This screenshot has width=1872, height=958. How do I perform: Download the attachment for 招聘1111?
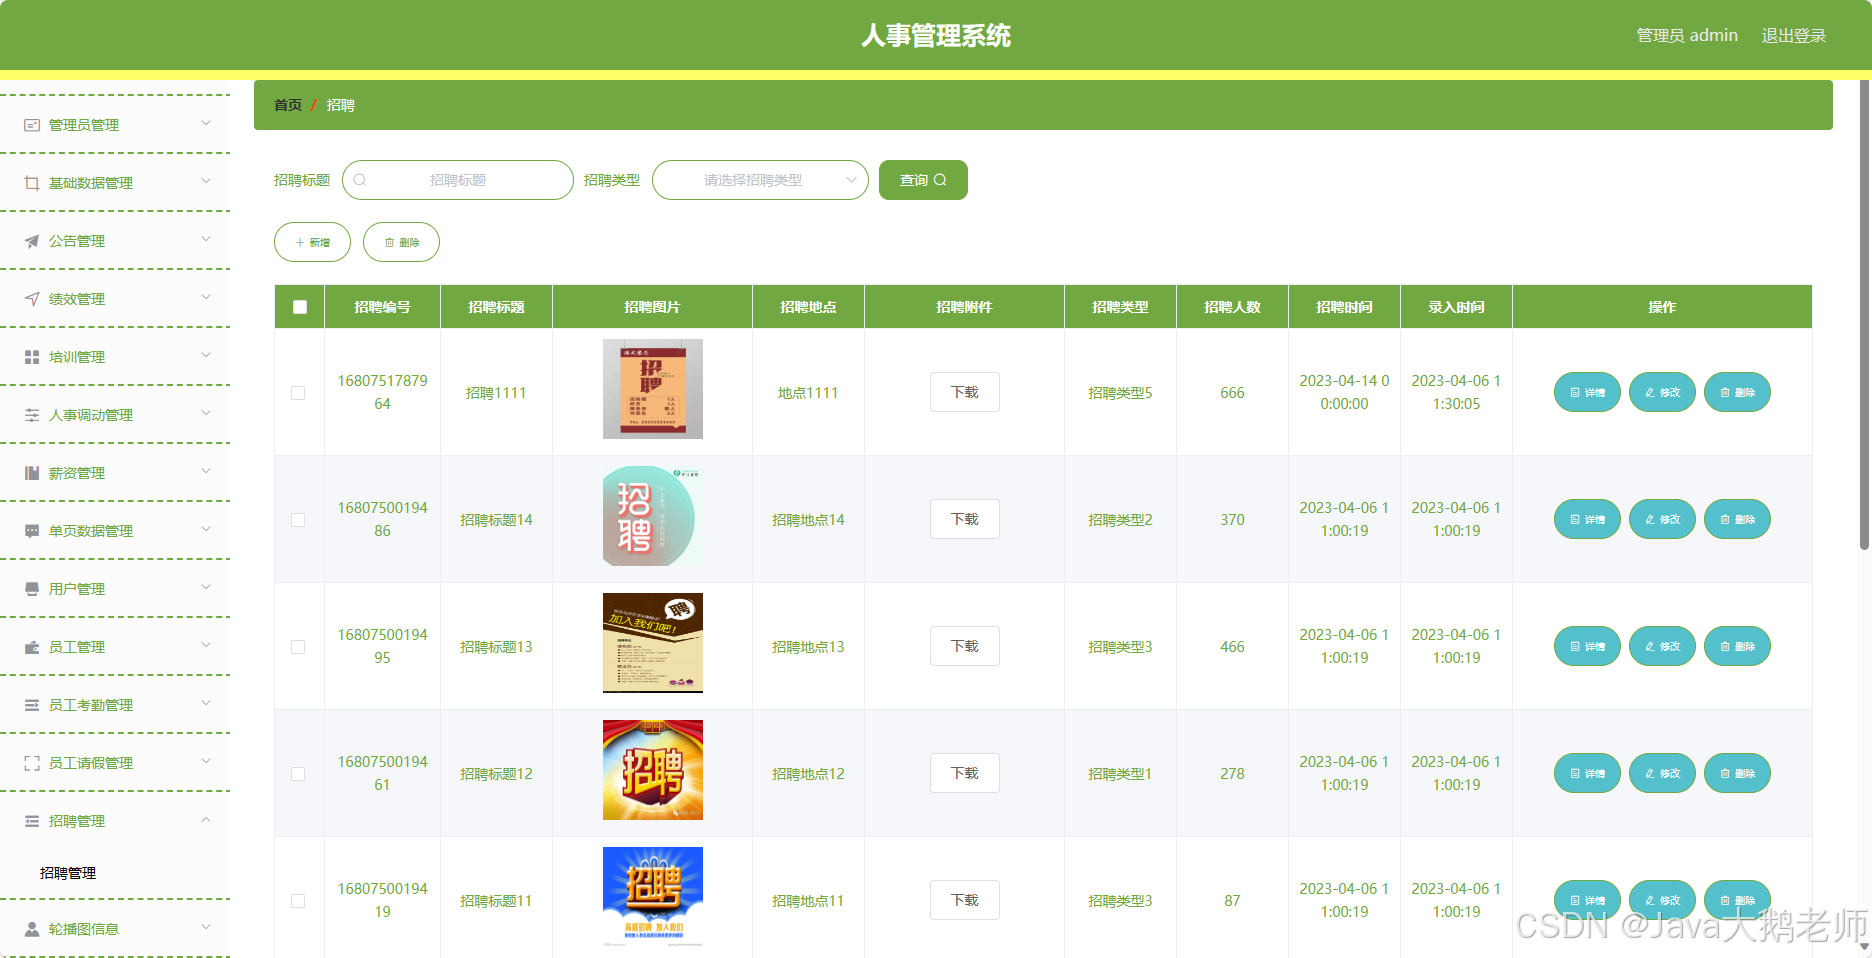(x=964, y=392)
